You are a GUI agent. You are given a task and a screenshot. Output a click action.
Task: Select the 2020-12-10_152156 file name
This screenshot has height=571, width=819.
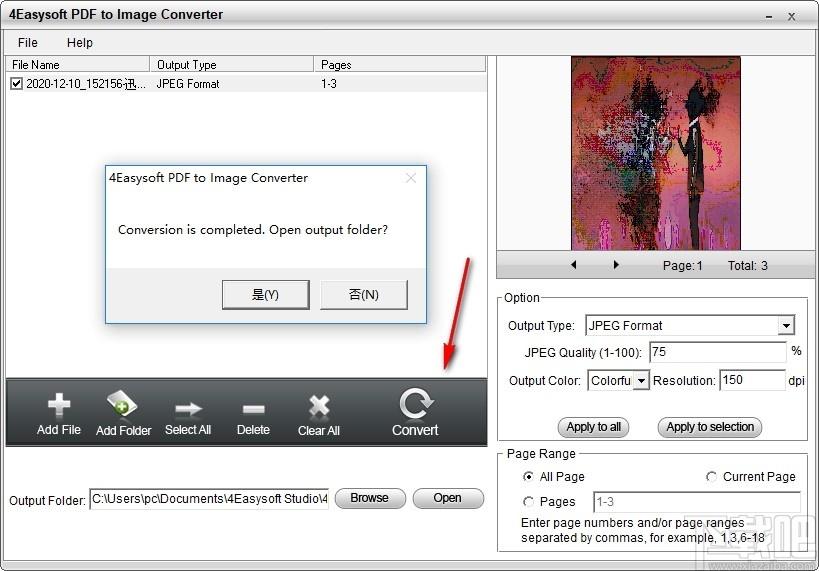[86, 84]
